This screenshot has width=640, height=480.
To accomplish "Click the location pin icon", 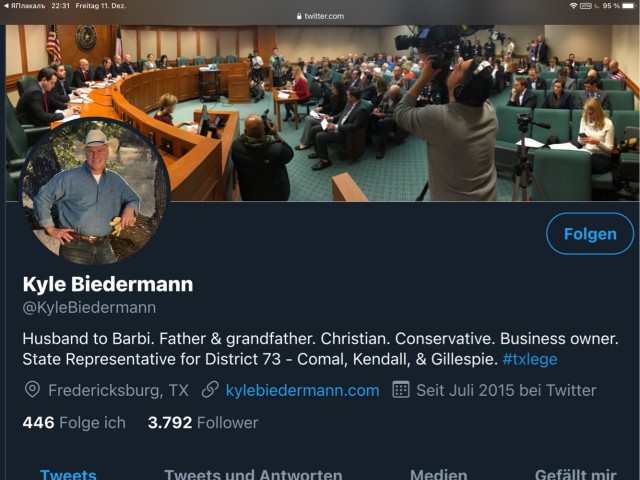I will click(32, 390).
